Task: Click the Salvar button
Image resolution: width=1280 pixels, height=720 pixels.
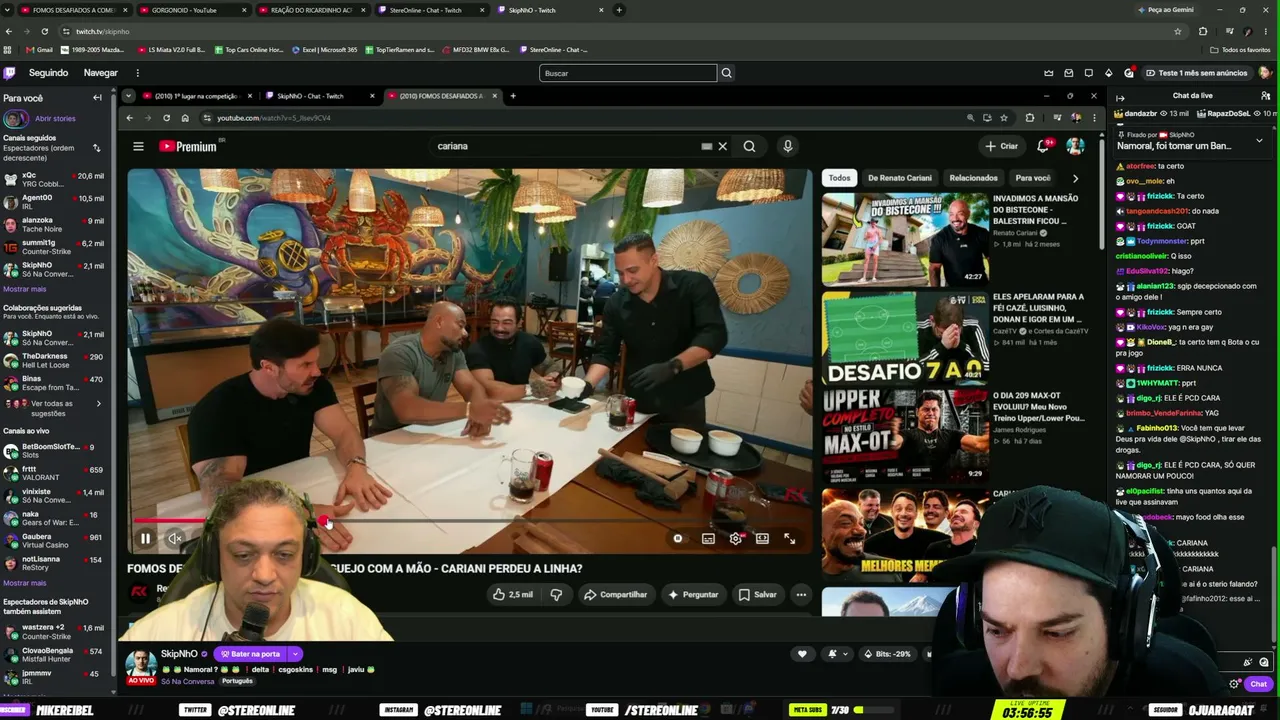Action: (x=757, y=594)
